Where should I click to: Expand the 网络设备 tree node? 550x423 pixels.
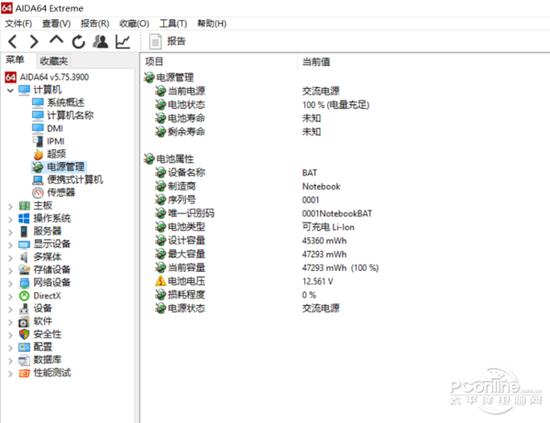pyautogui.click(x=10, y=283)
